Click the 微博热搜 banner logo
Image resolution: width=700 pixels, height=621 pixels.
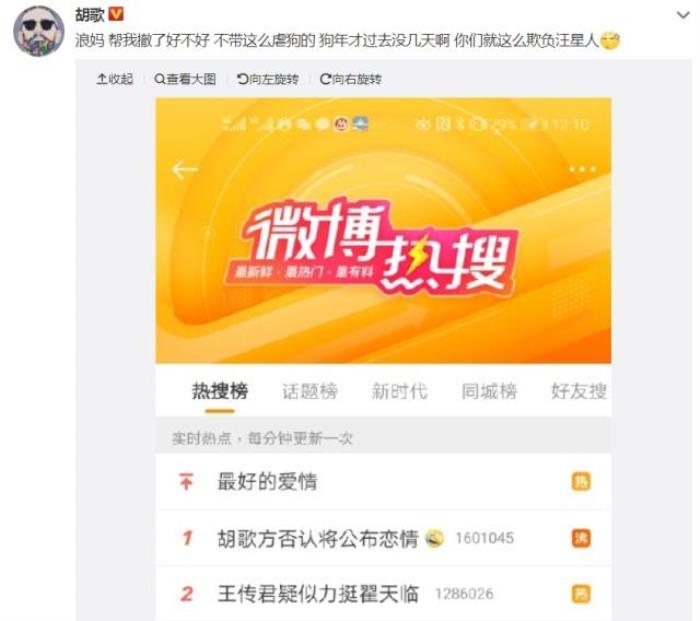[372, 247]
